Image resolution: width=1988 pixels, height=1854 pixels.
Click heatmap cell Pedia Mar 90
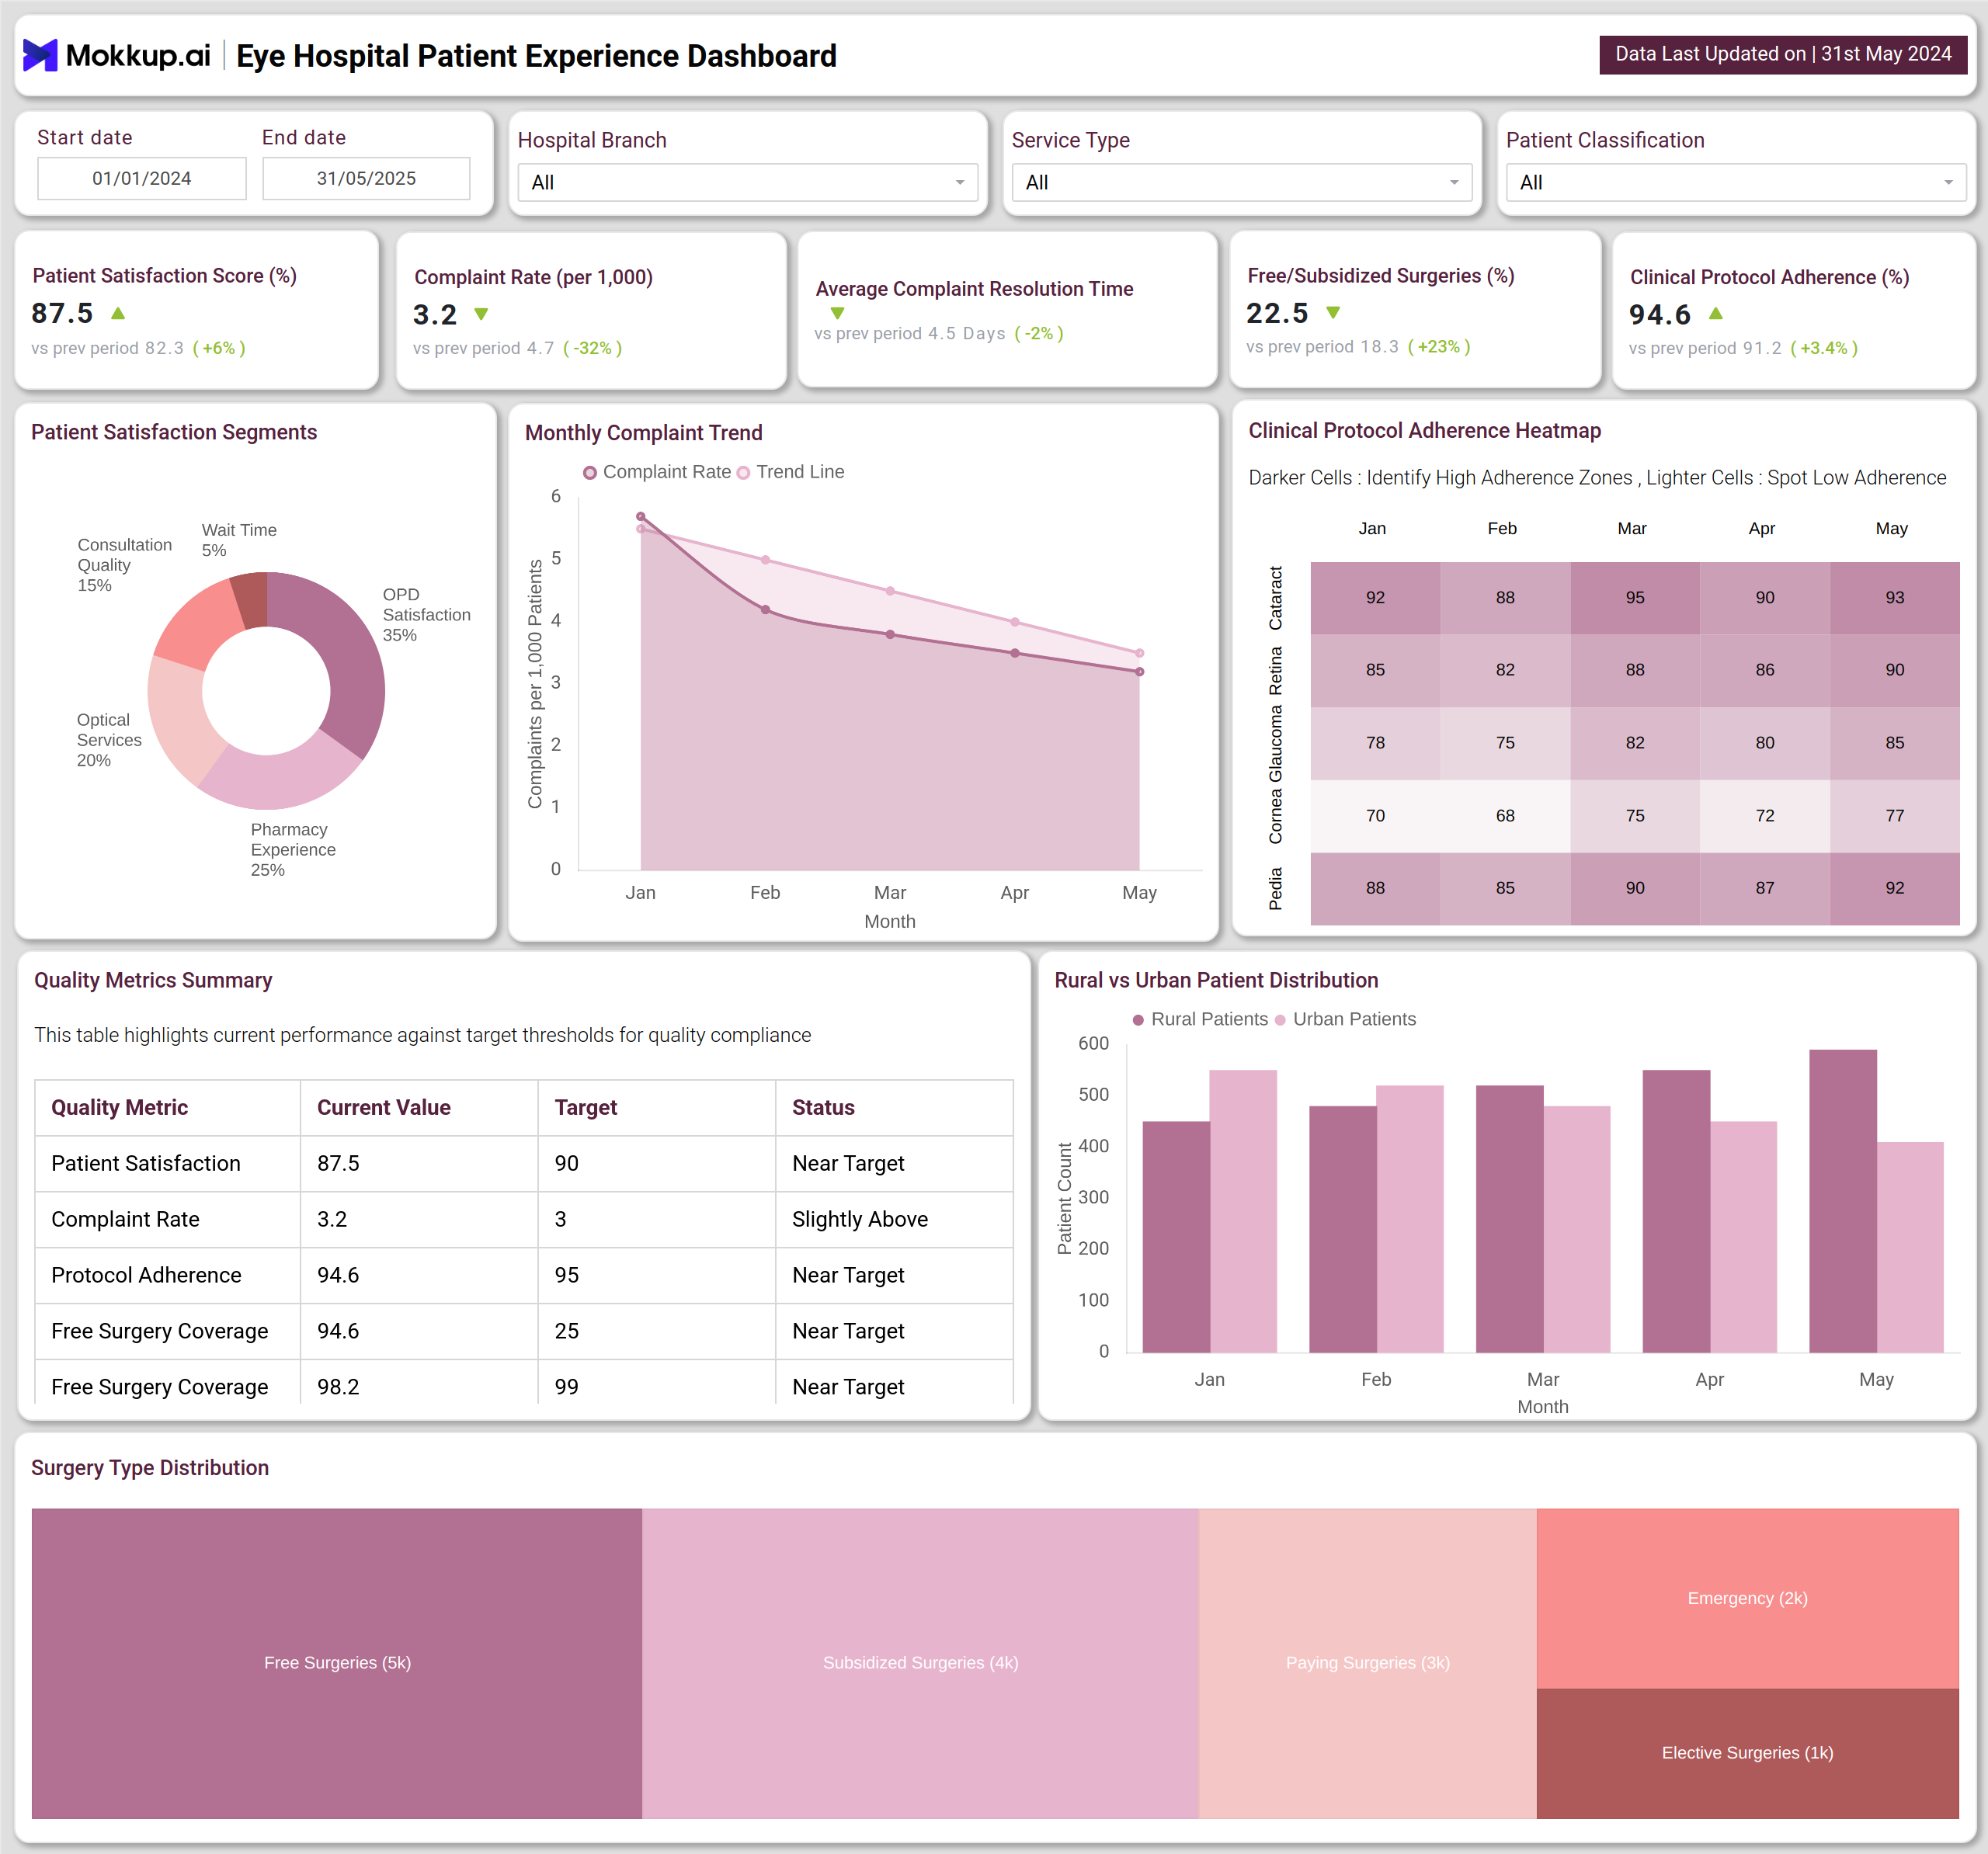pos(1635,888)
